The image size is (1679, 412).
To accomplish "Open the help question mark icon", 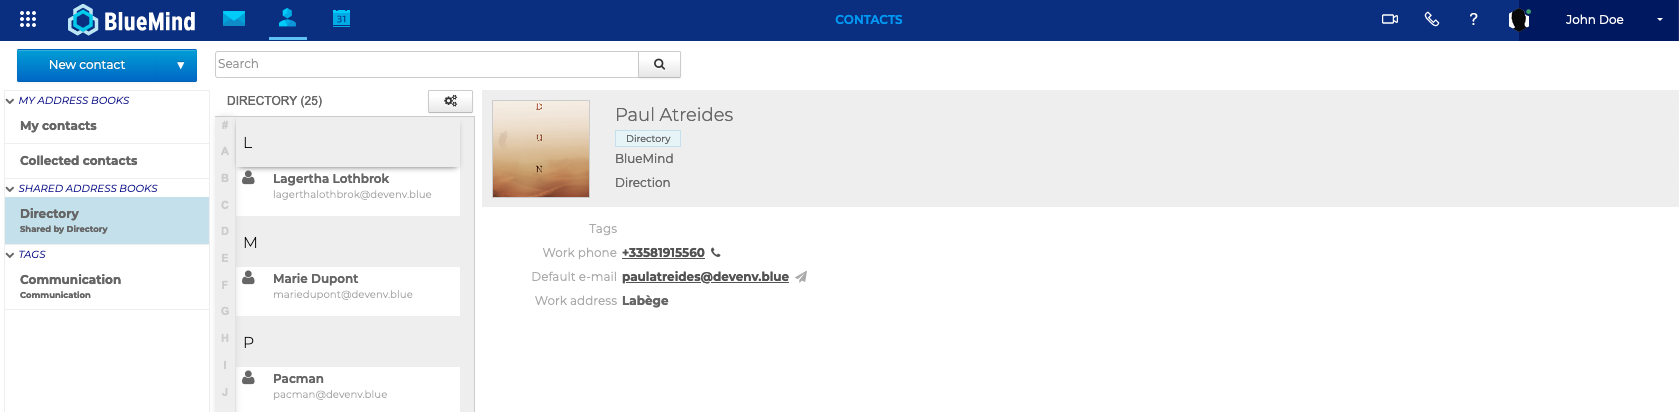I will point(1473,19).
